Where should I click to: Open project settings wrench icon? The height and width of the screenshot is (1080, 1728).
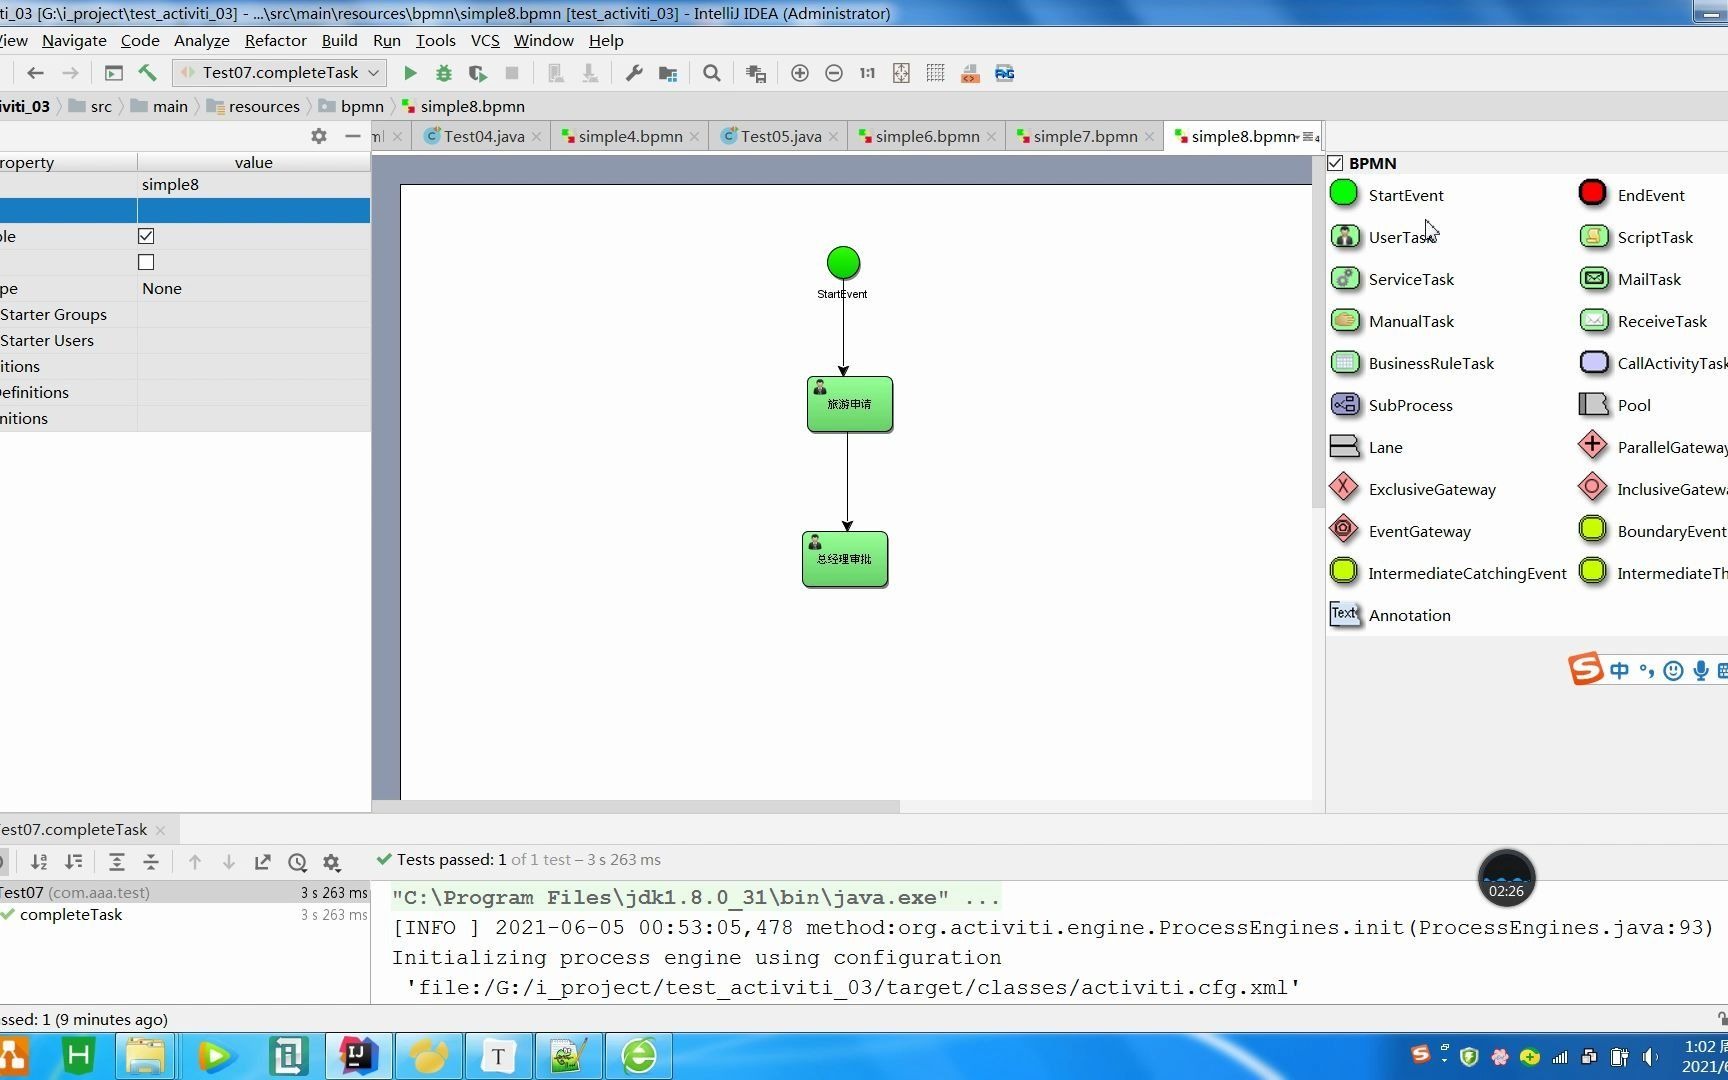coord(634,73)
